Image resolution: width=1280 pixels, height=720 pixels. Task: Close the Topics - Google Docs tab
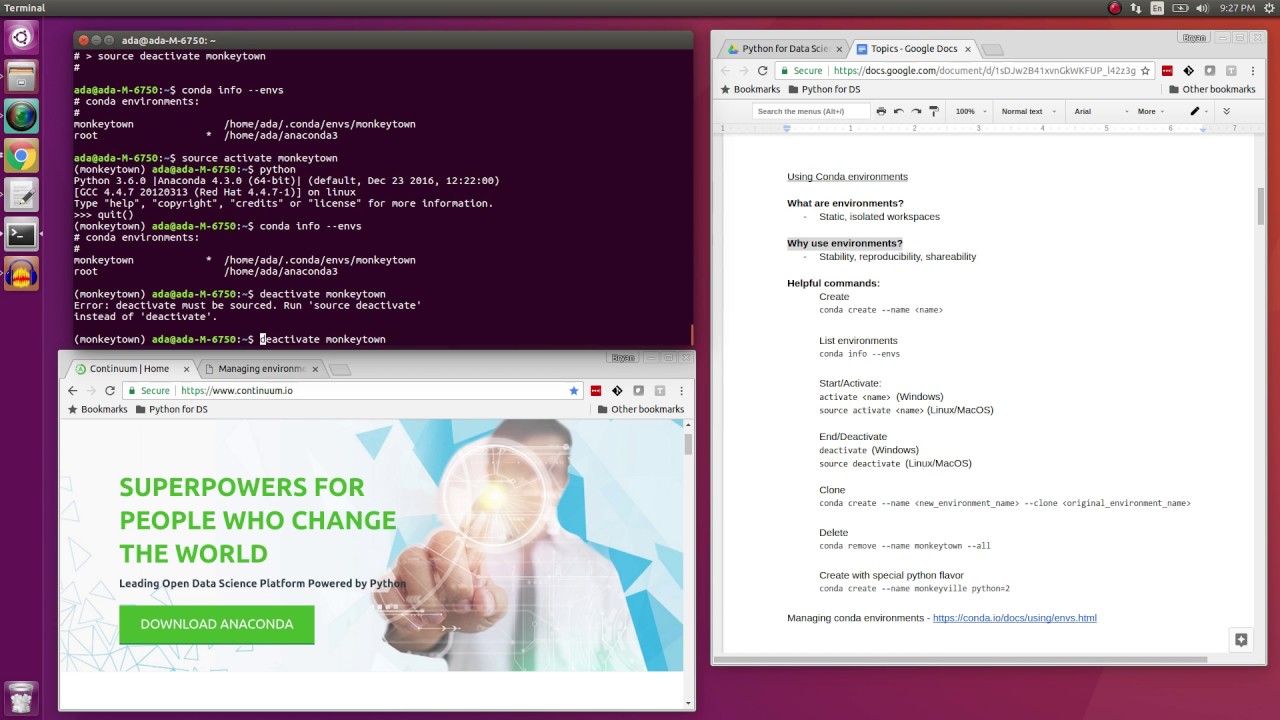(967, 49)
